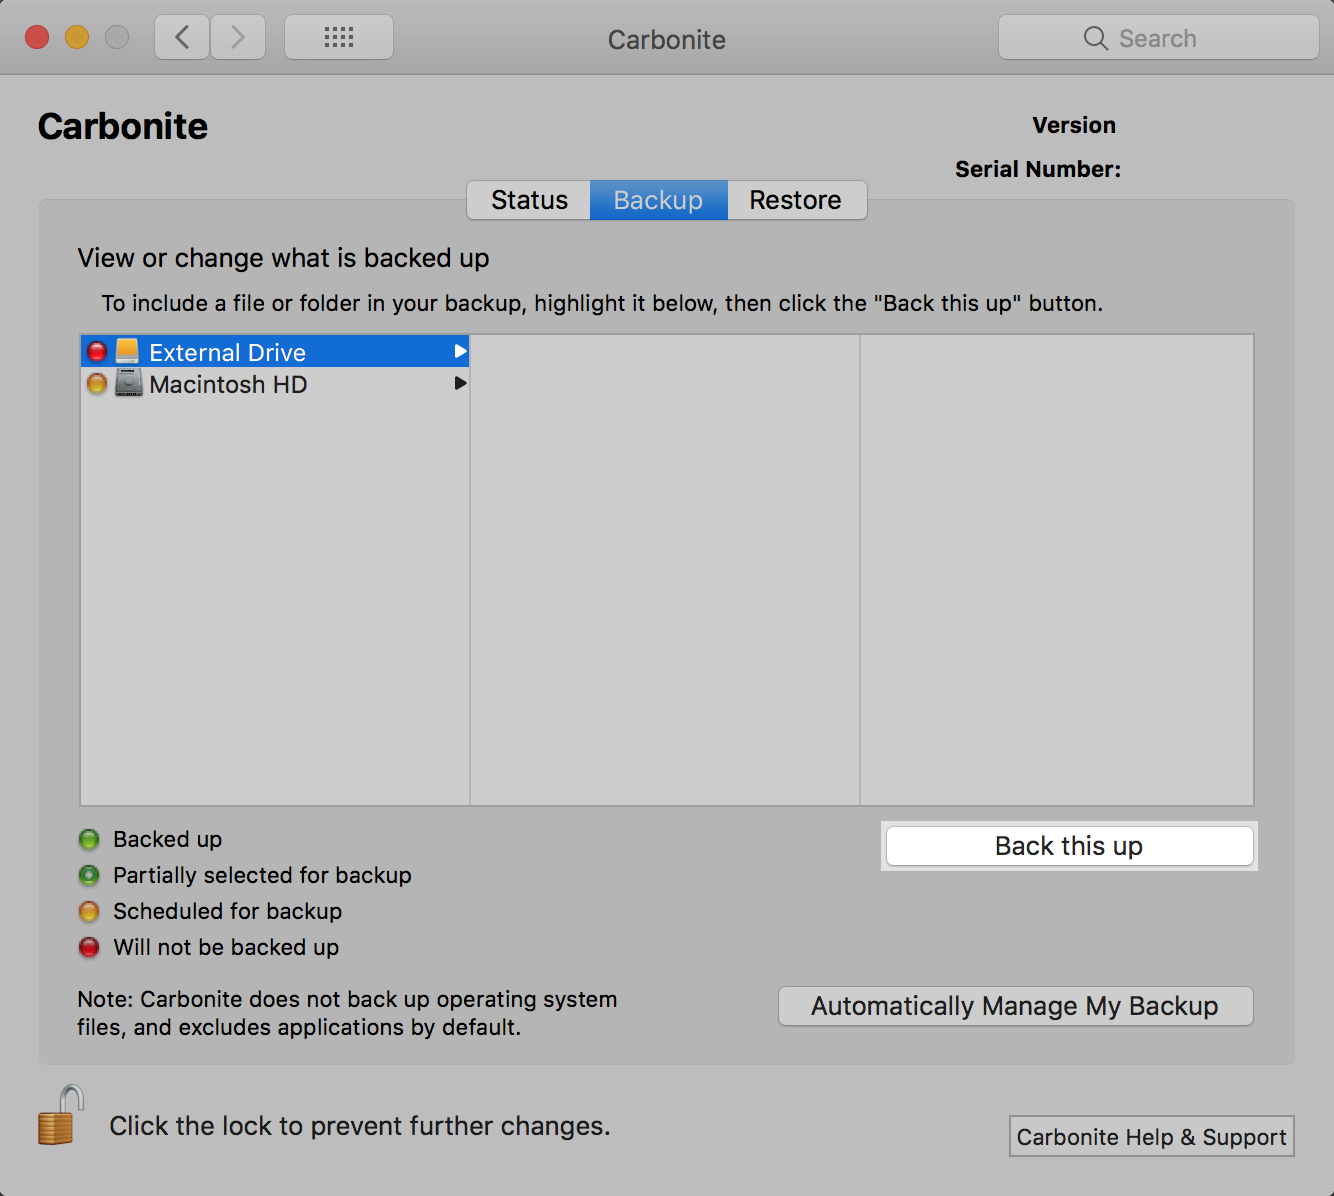Expand the External Drive disclosure triangle
This screenshot has height=1196, width=1334.
coord(460,351)
